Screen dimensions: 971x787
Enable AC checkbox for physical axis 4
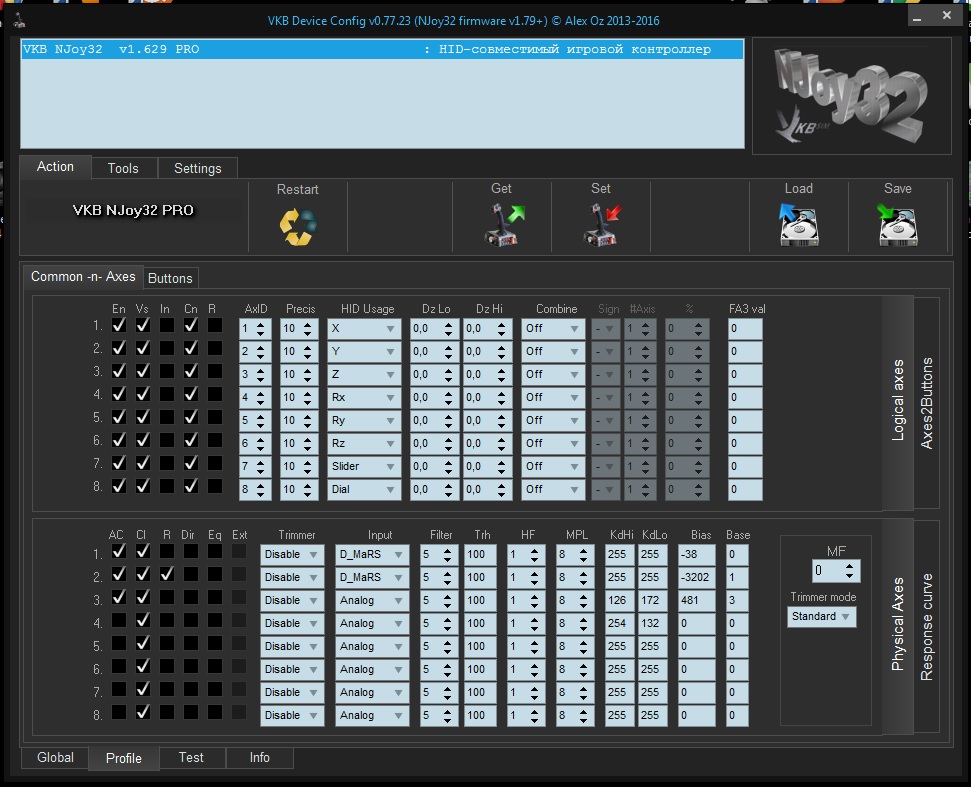[x=119, y=620]
